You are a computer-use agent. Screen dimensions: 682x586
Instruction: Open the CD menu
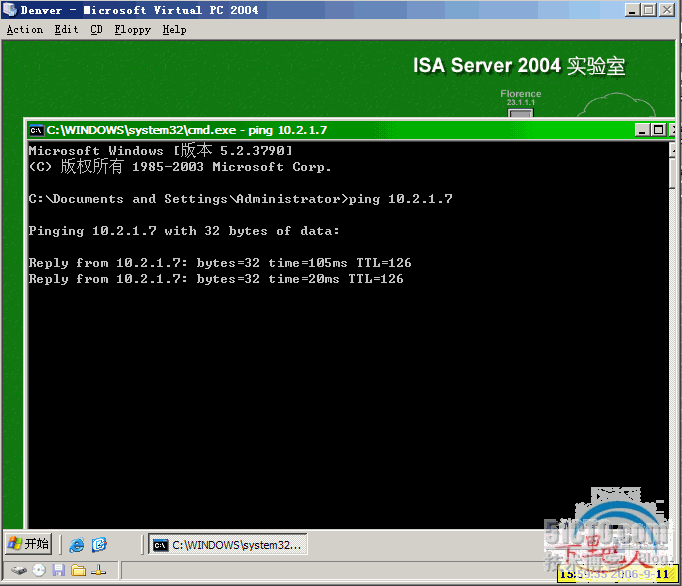coord(97,30)
